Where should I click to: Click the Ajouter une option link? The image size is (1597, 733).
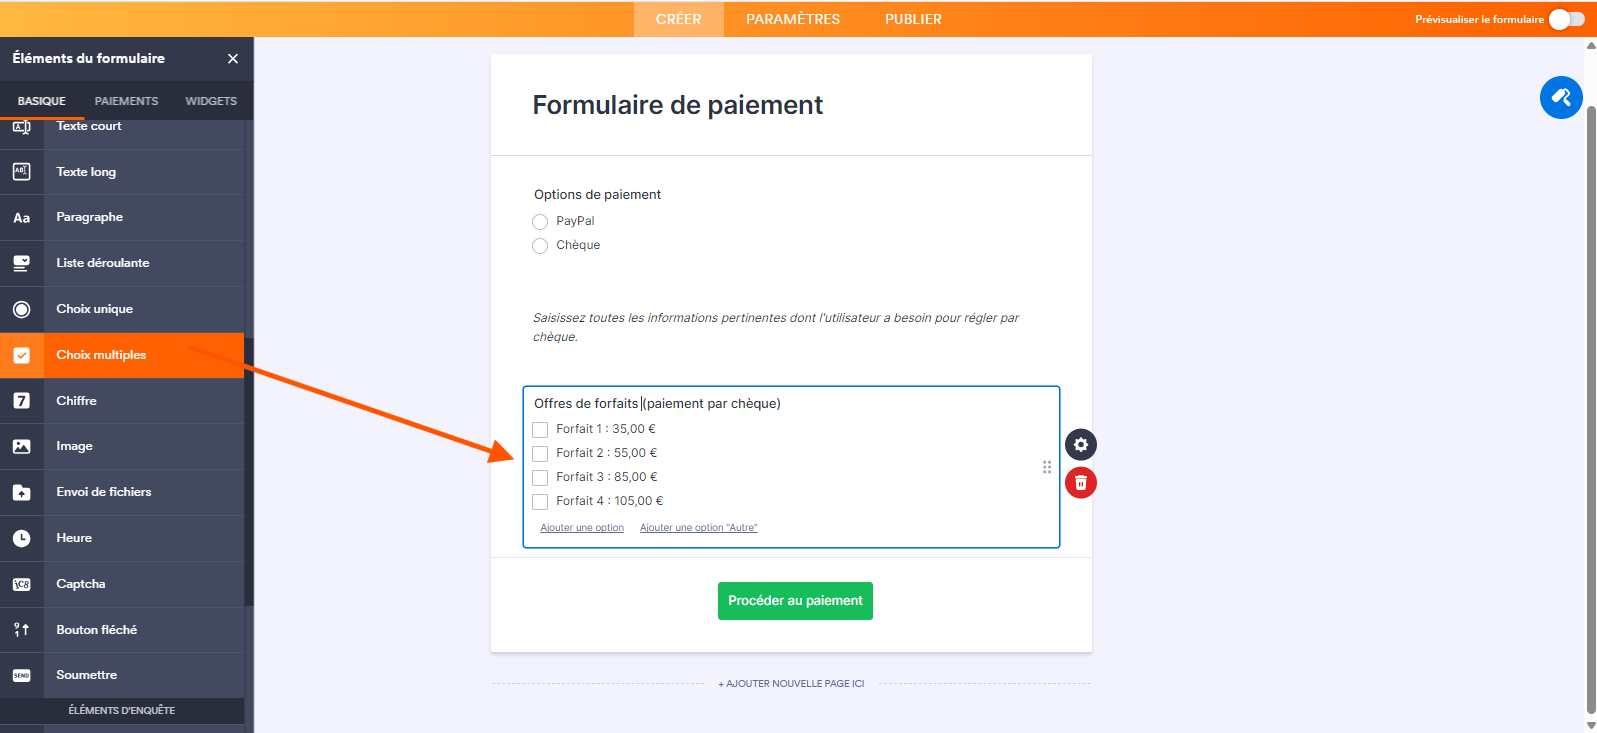click(x=582, y=528)
